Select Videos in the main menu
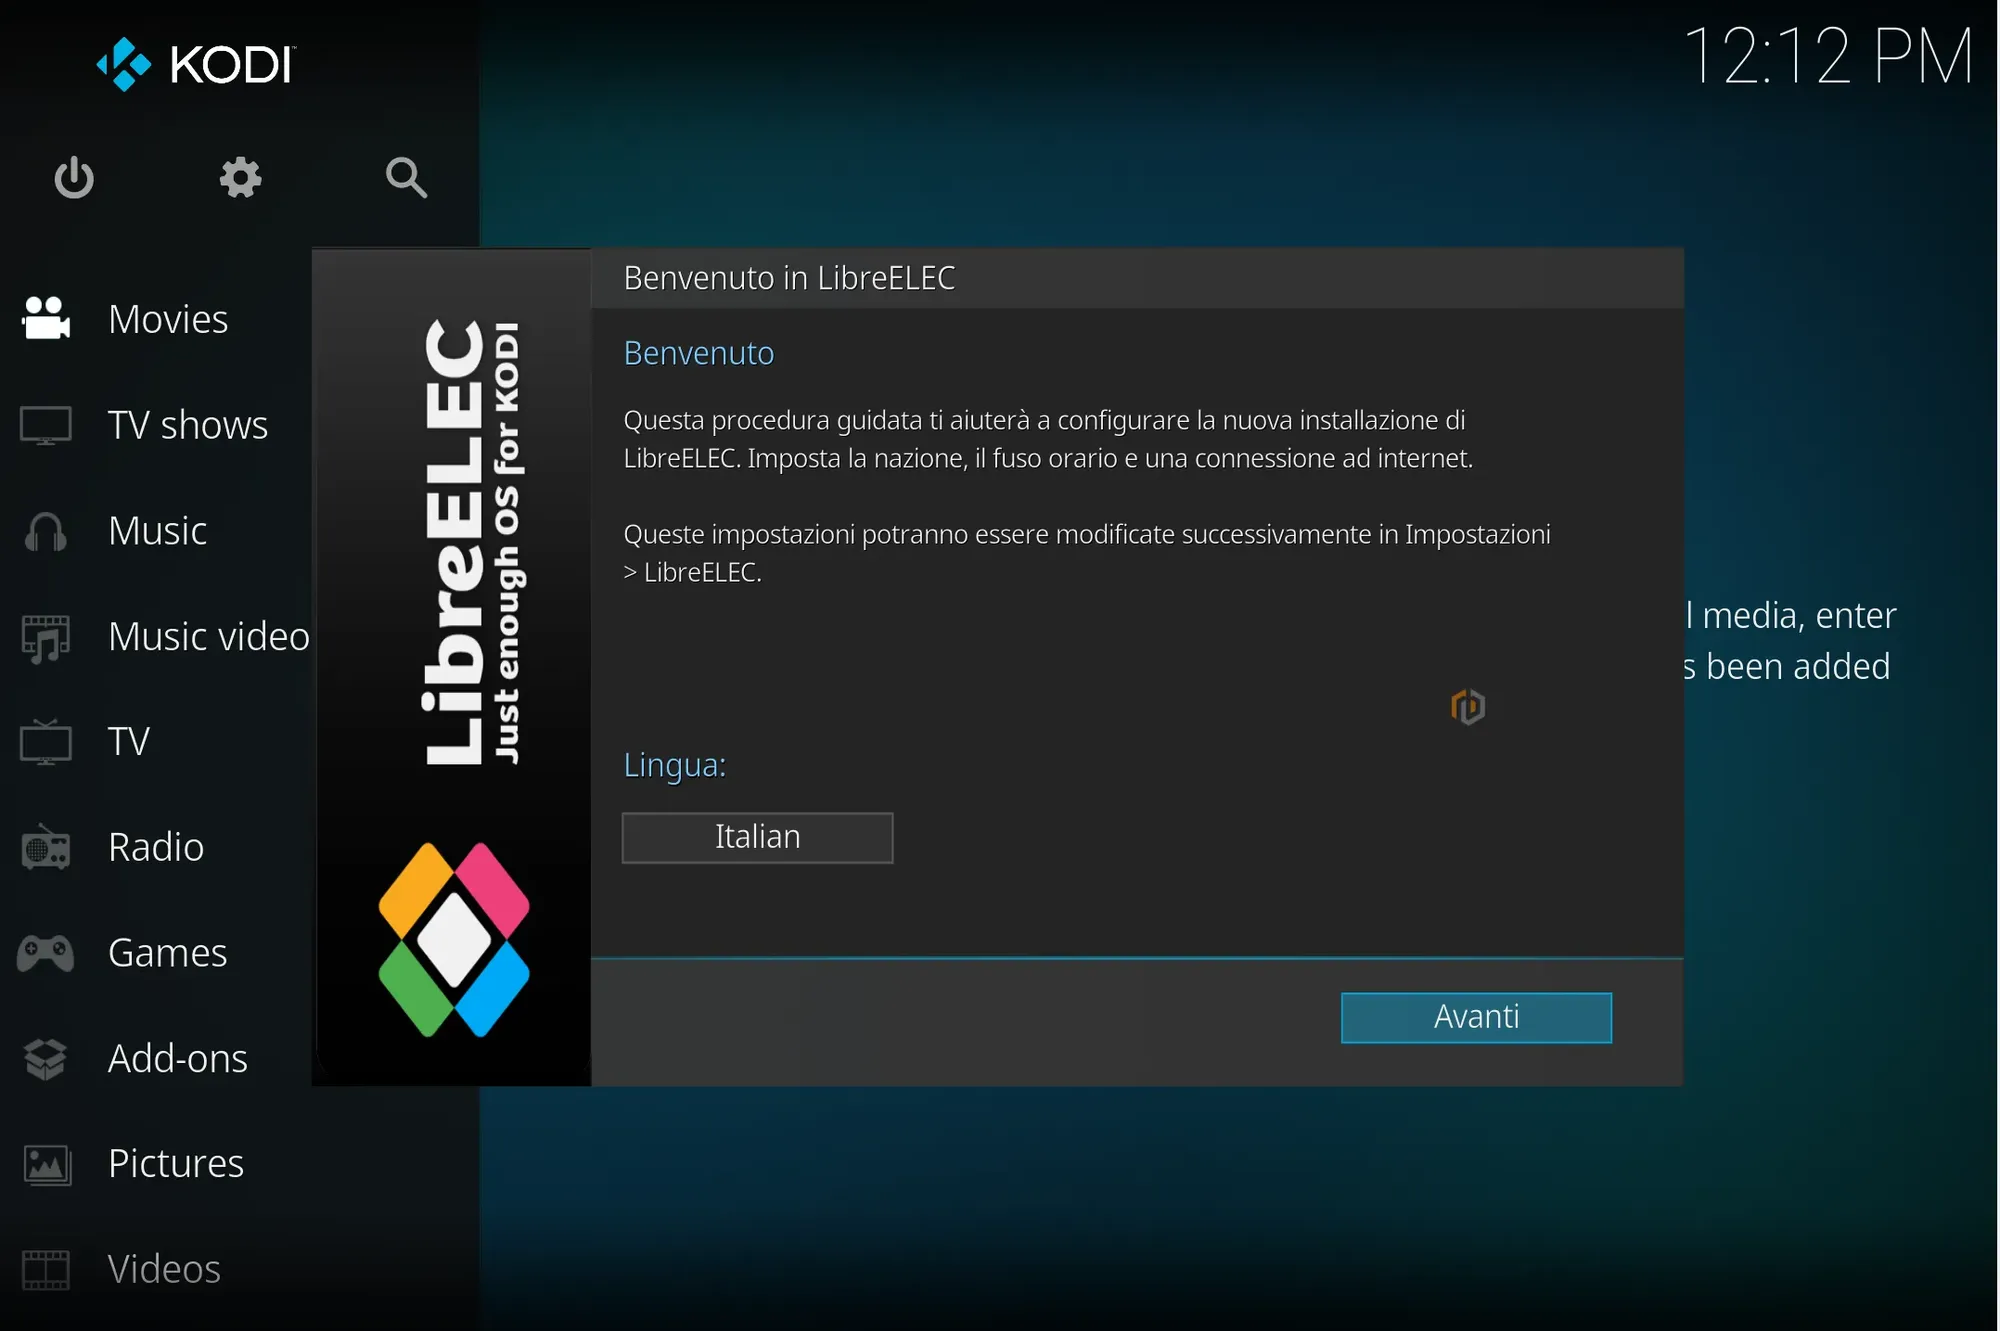This screenshot has width=2000, height=1331. coord(164,1270)
